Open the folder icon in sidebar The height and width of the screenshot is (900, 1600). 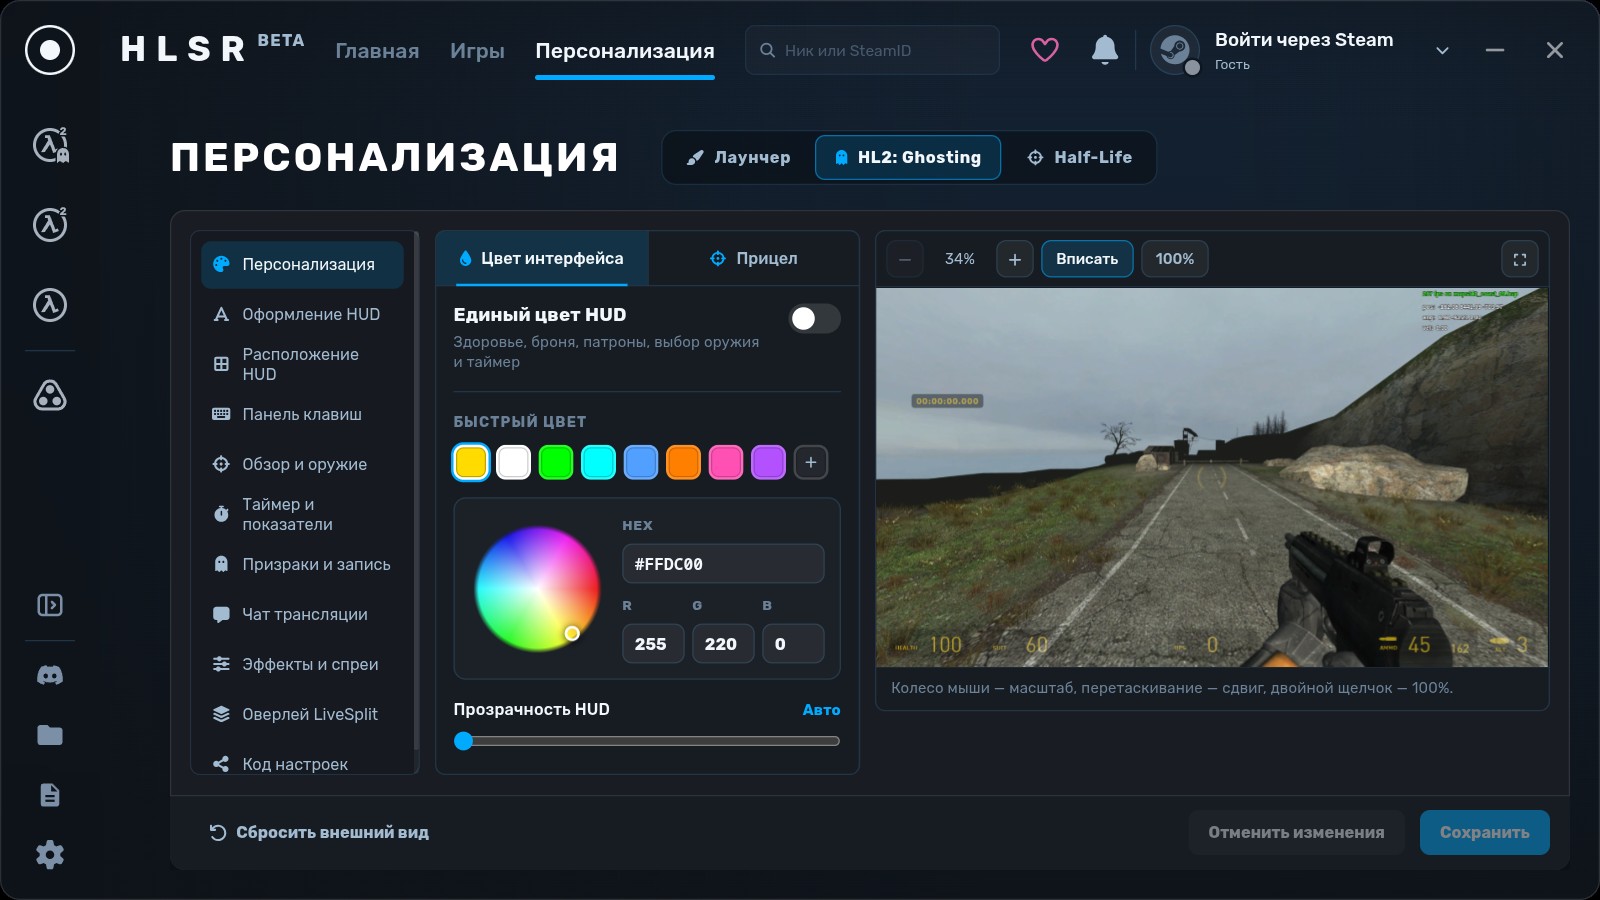[x=50, y=735]
